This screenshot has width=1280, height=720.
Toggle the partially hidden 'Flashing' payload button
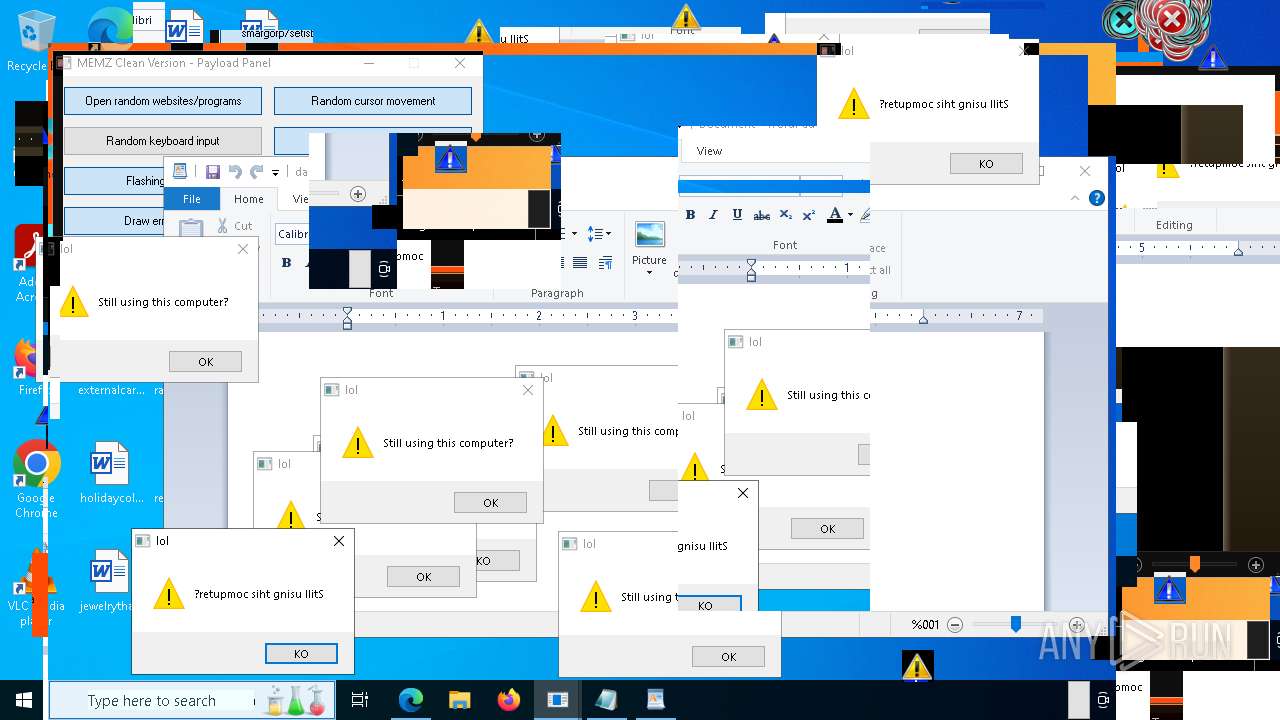[114, 181]
